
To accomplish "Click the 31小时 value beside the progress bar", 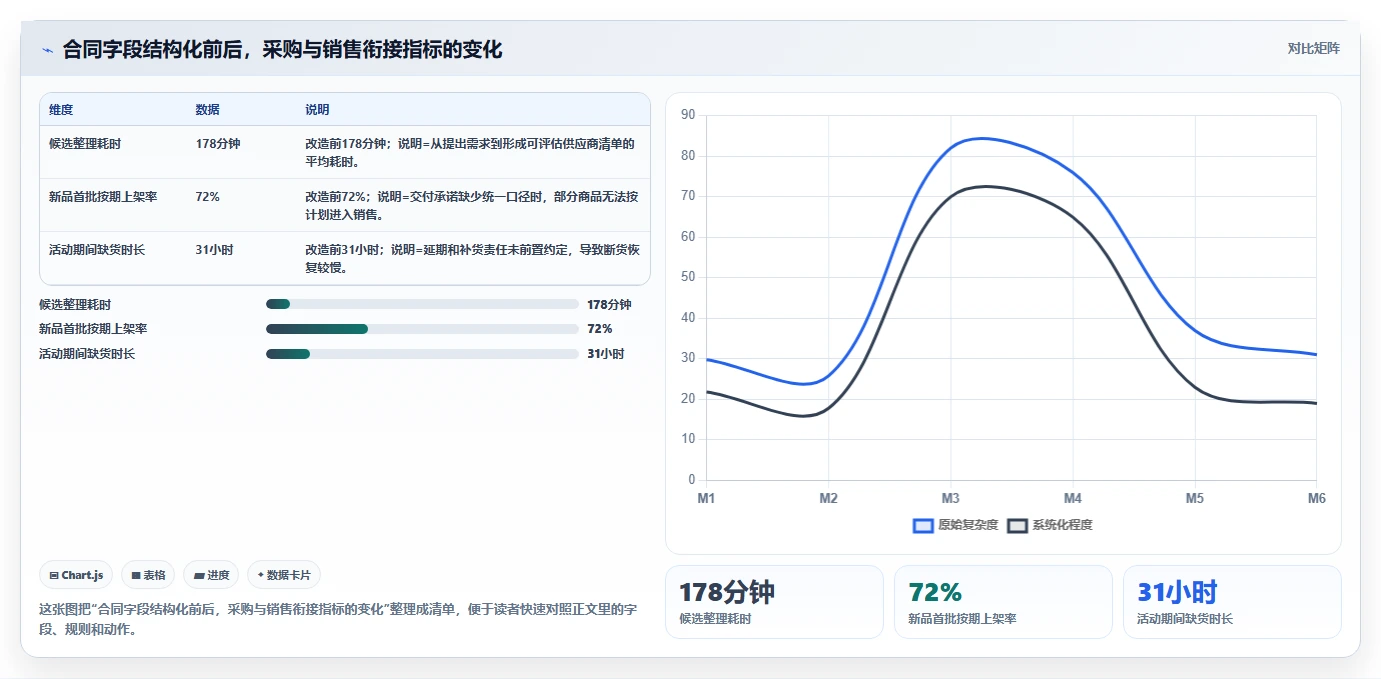I will tap(605, 354).
